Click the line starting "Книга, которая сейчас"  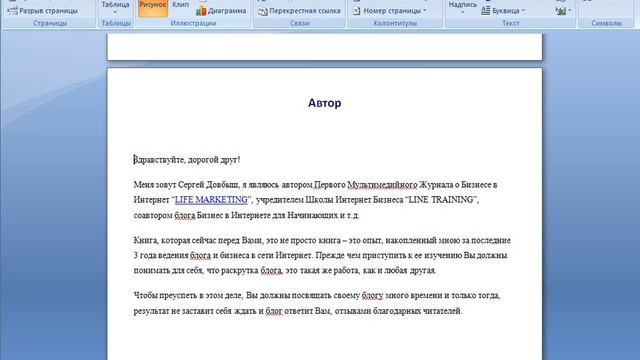[322, 240]
